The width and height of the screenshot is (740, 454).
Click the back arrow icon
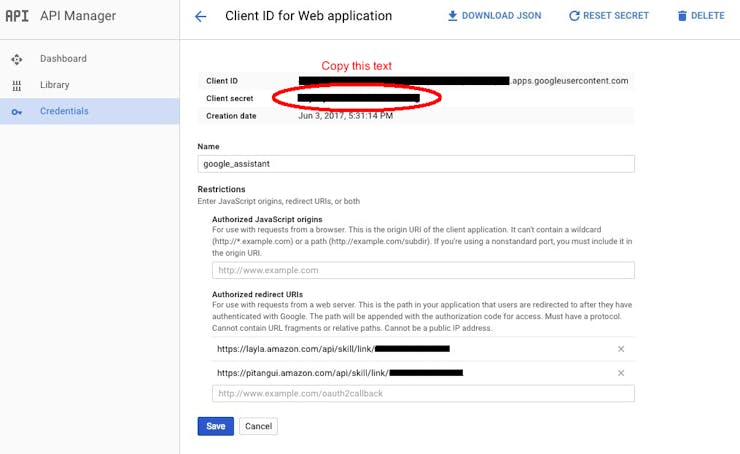coord(201,17)
